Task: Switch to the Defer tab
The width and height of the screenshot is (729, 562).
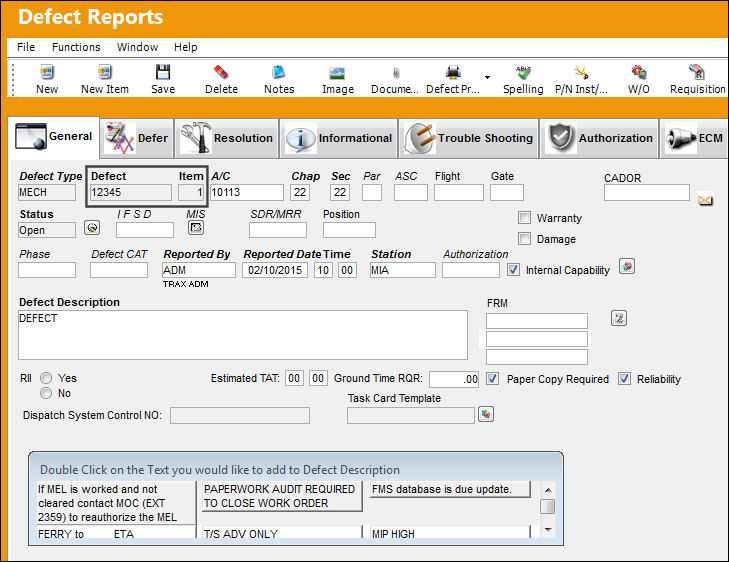Action: [x=137, y=138]
